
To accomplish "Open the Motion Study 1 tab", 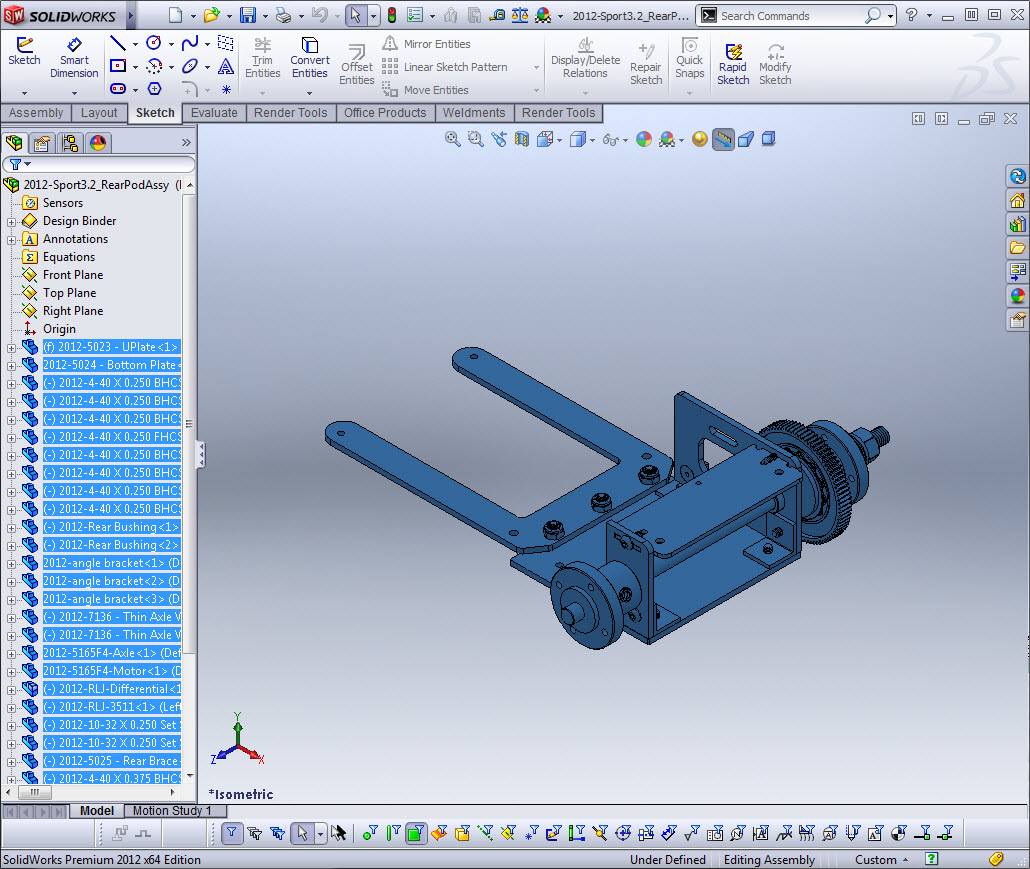I will click(172, 811).
